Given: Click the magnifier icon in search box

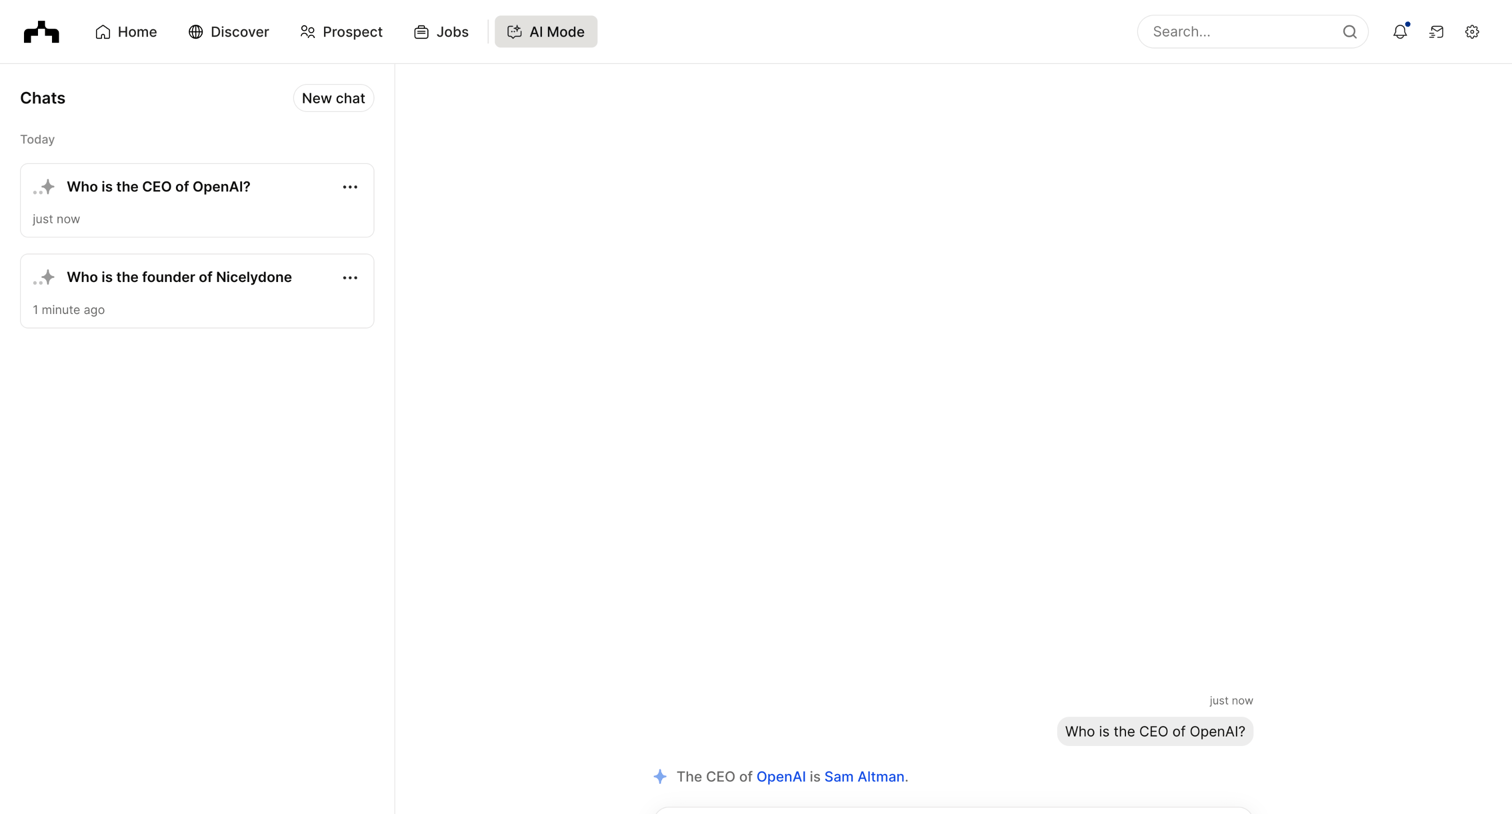Looking at the screenshot, I should [1349, 32].
